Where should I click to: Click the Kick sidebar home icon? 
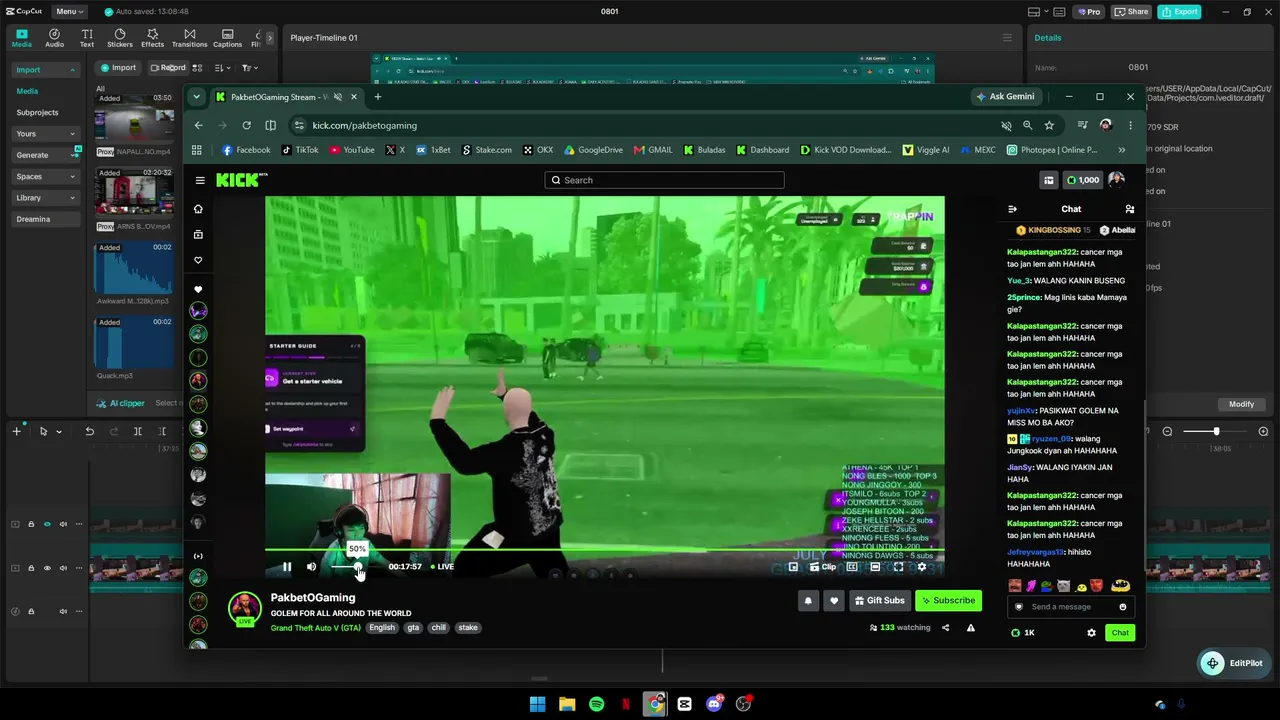(198, 209)
